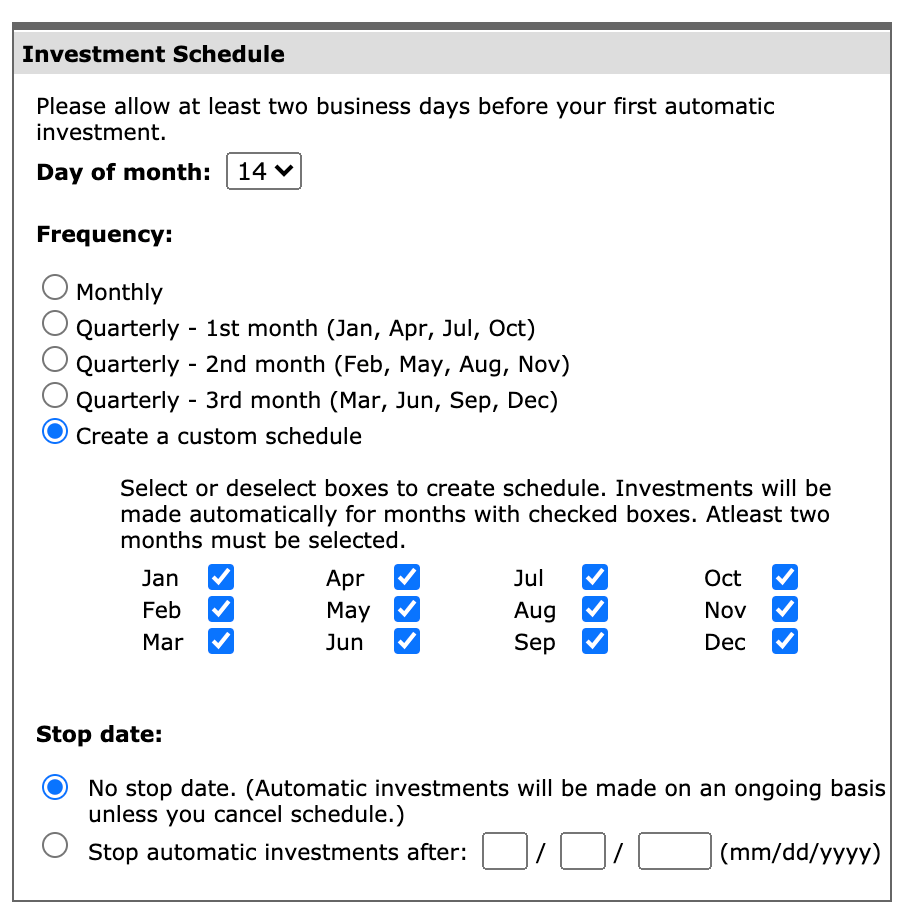Viewport: 914px width, 918px height.
Task: Deselect the Feb month checkbox
Action: [221, 609]
